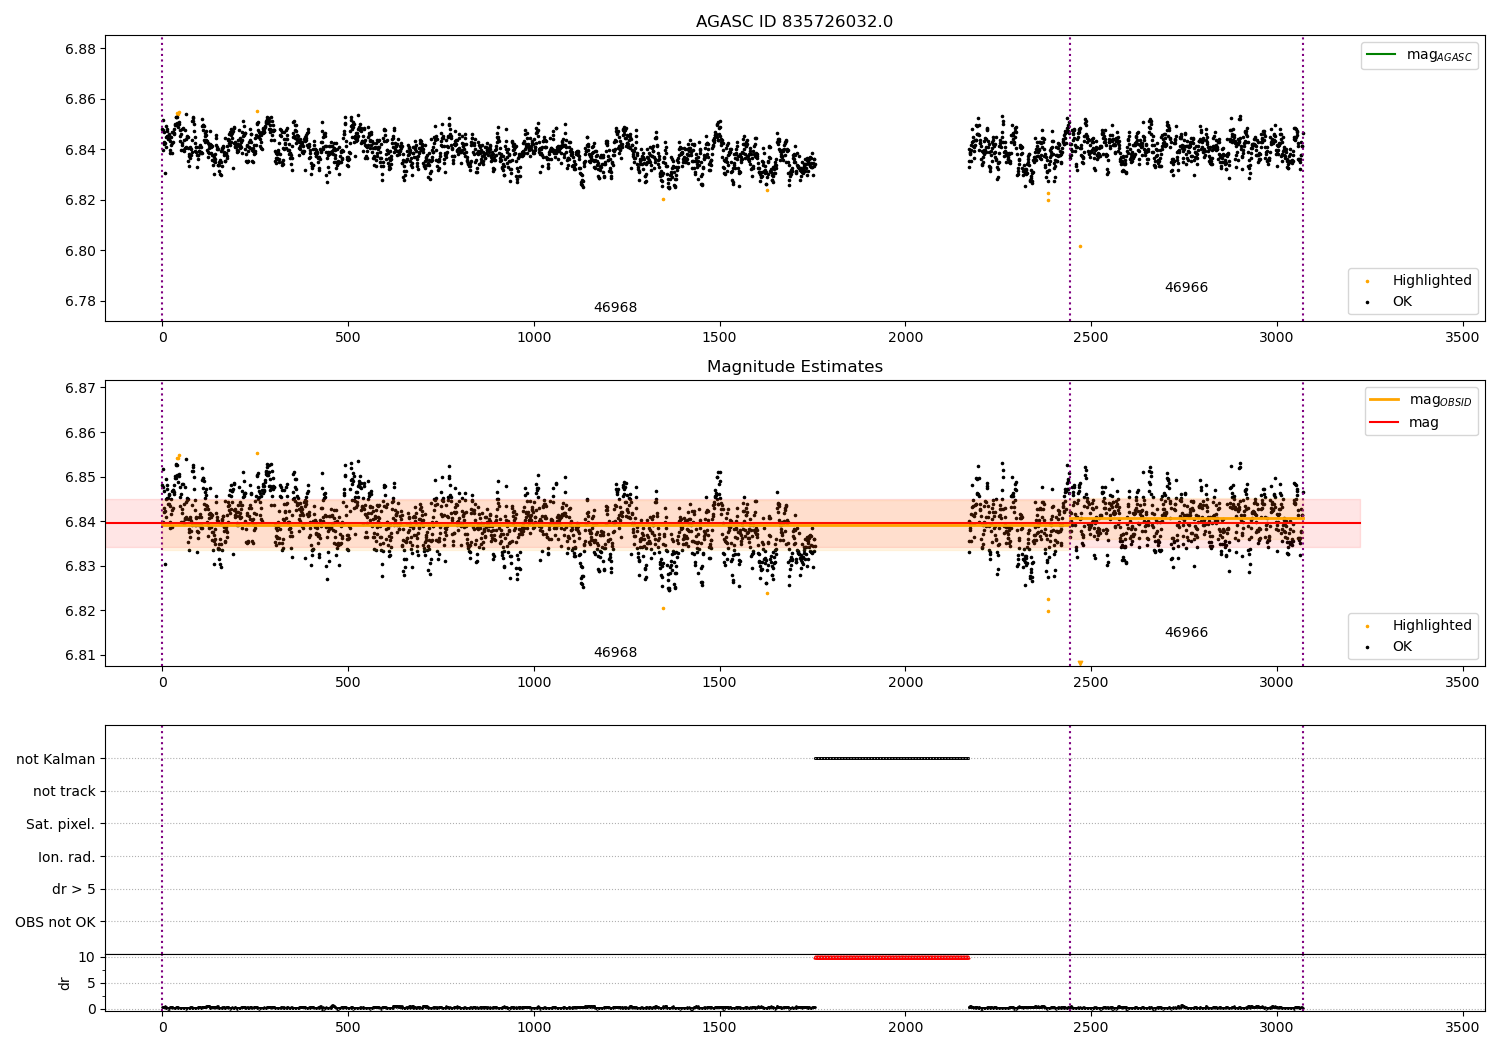Click the 'not Kalman' row label

point(56,759)
